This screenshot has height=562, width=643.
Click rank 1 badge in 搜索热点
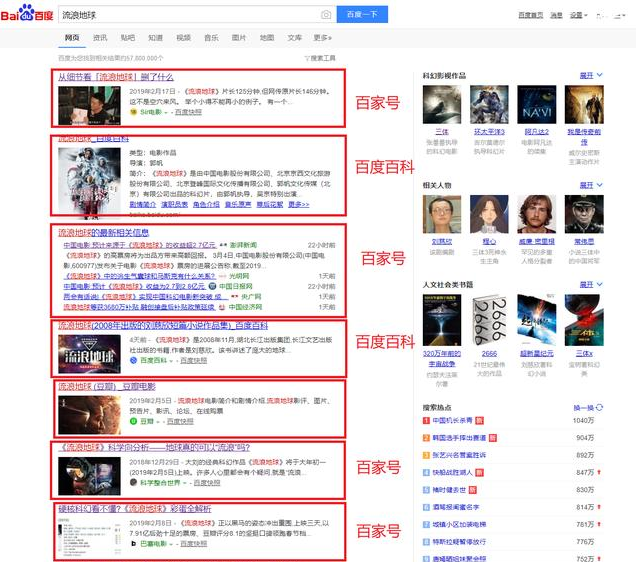pos(426,420)
